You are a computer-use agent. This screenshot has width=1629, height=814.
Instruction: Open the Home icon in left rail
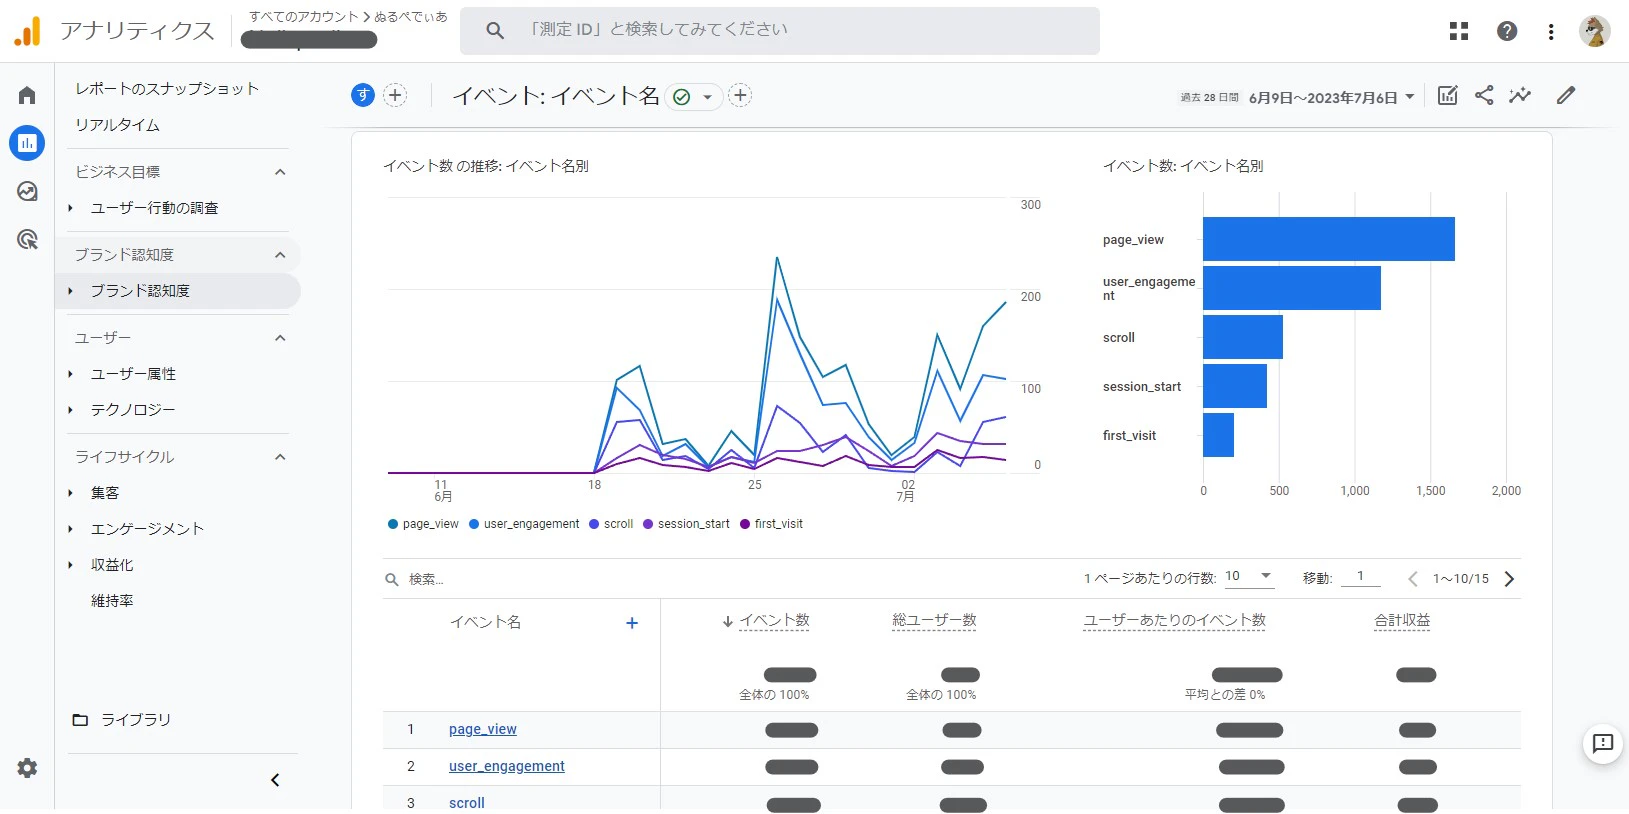tap(27, 95)
